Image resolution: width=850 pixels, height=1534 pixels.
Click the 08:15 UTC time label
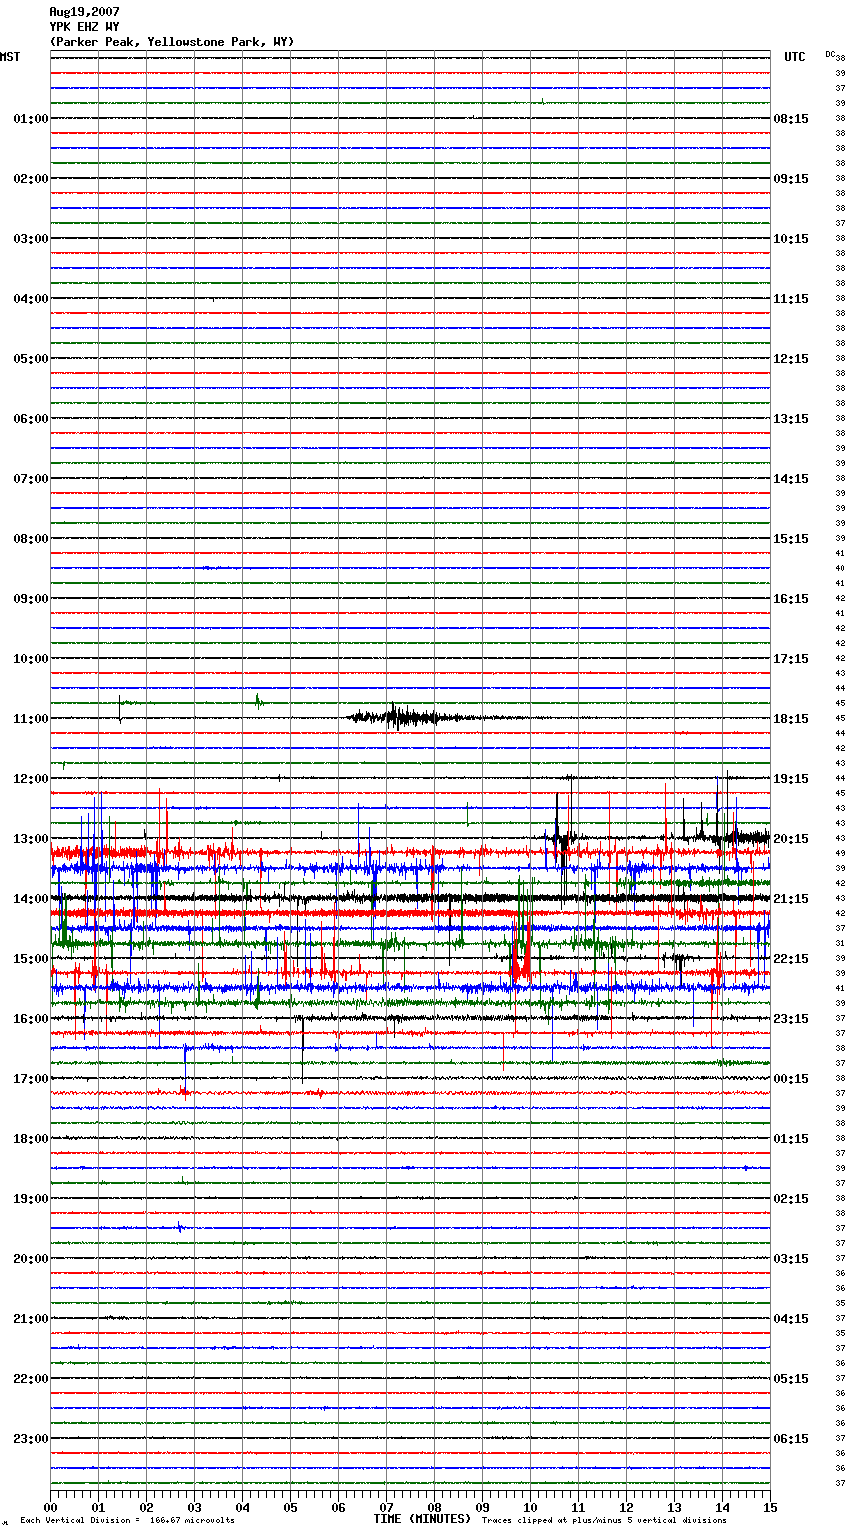(791, 119)
